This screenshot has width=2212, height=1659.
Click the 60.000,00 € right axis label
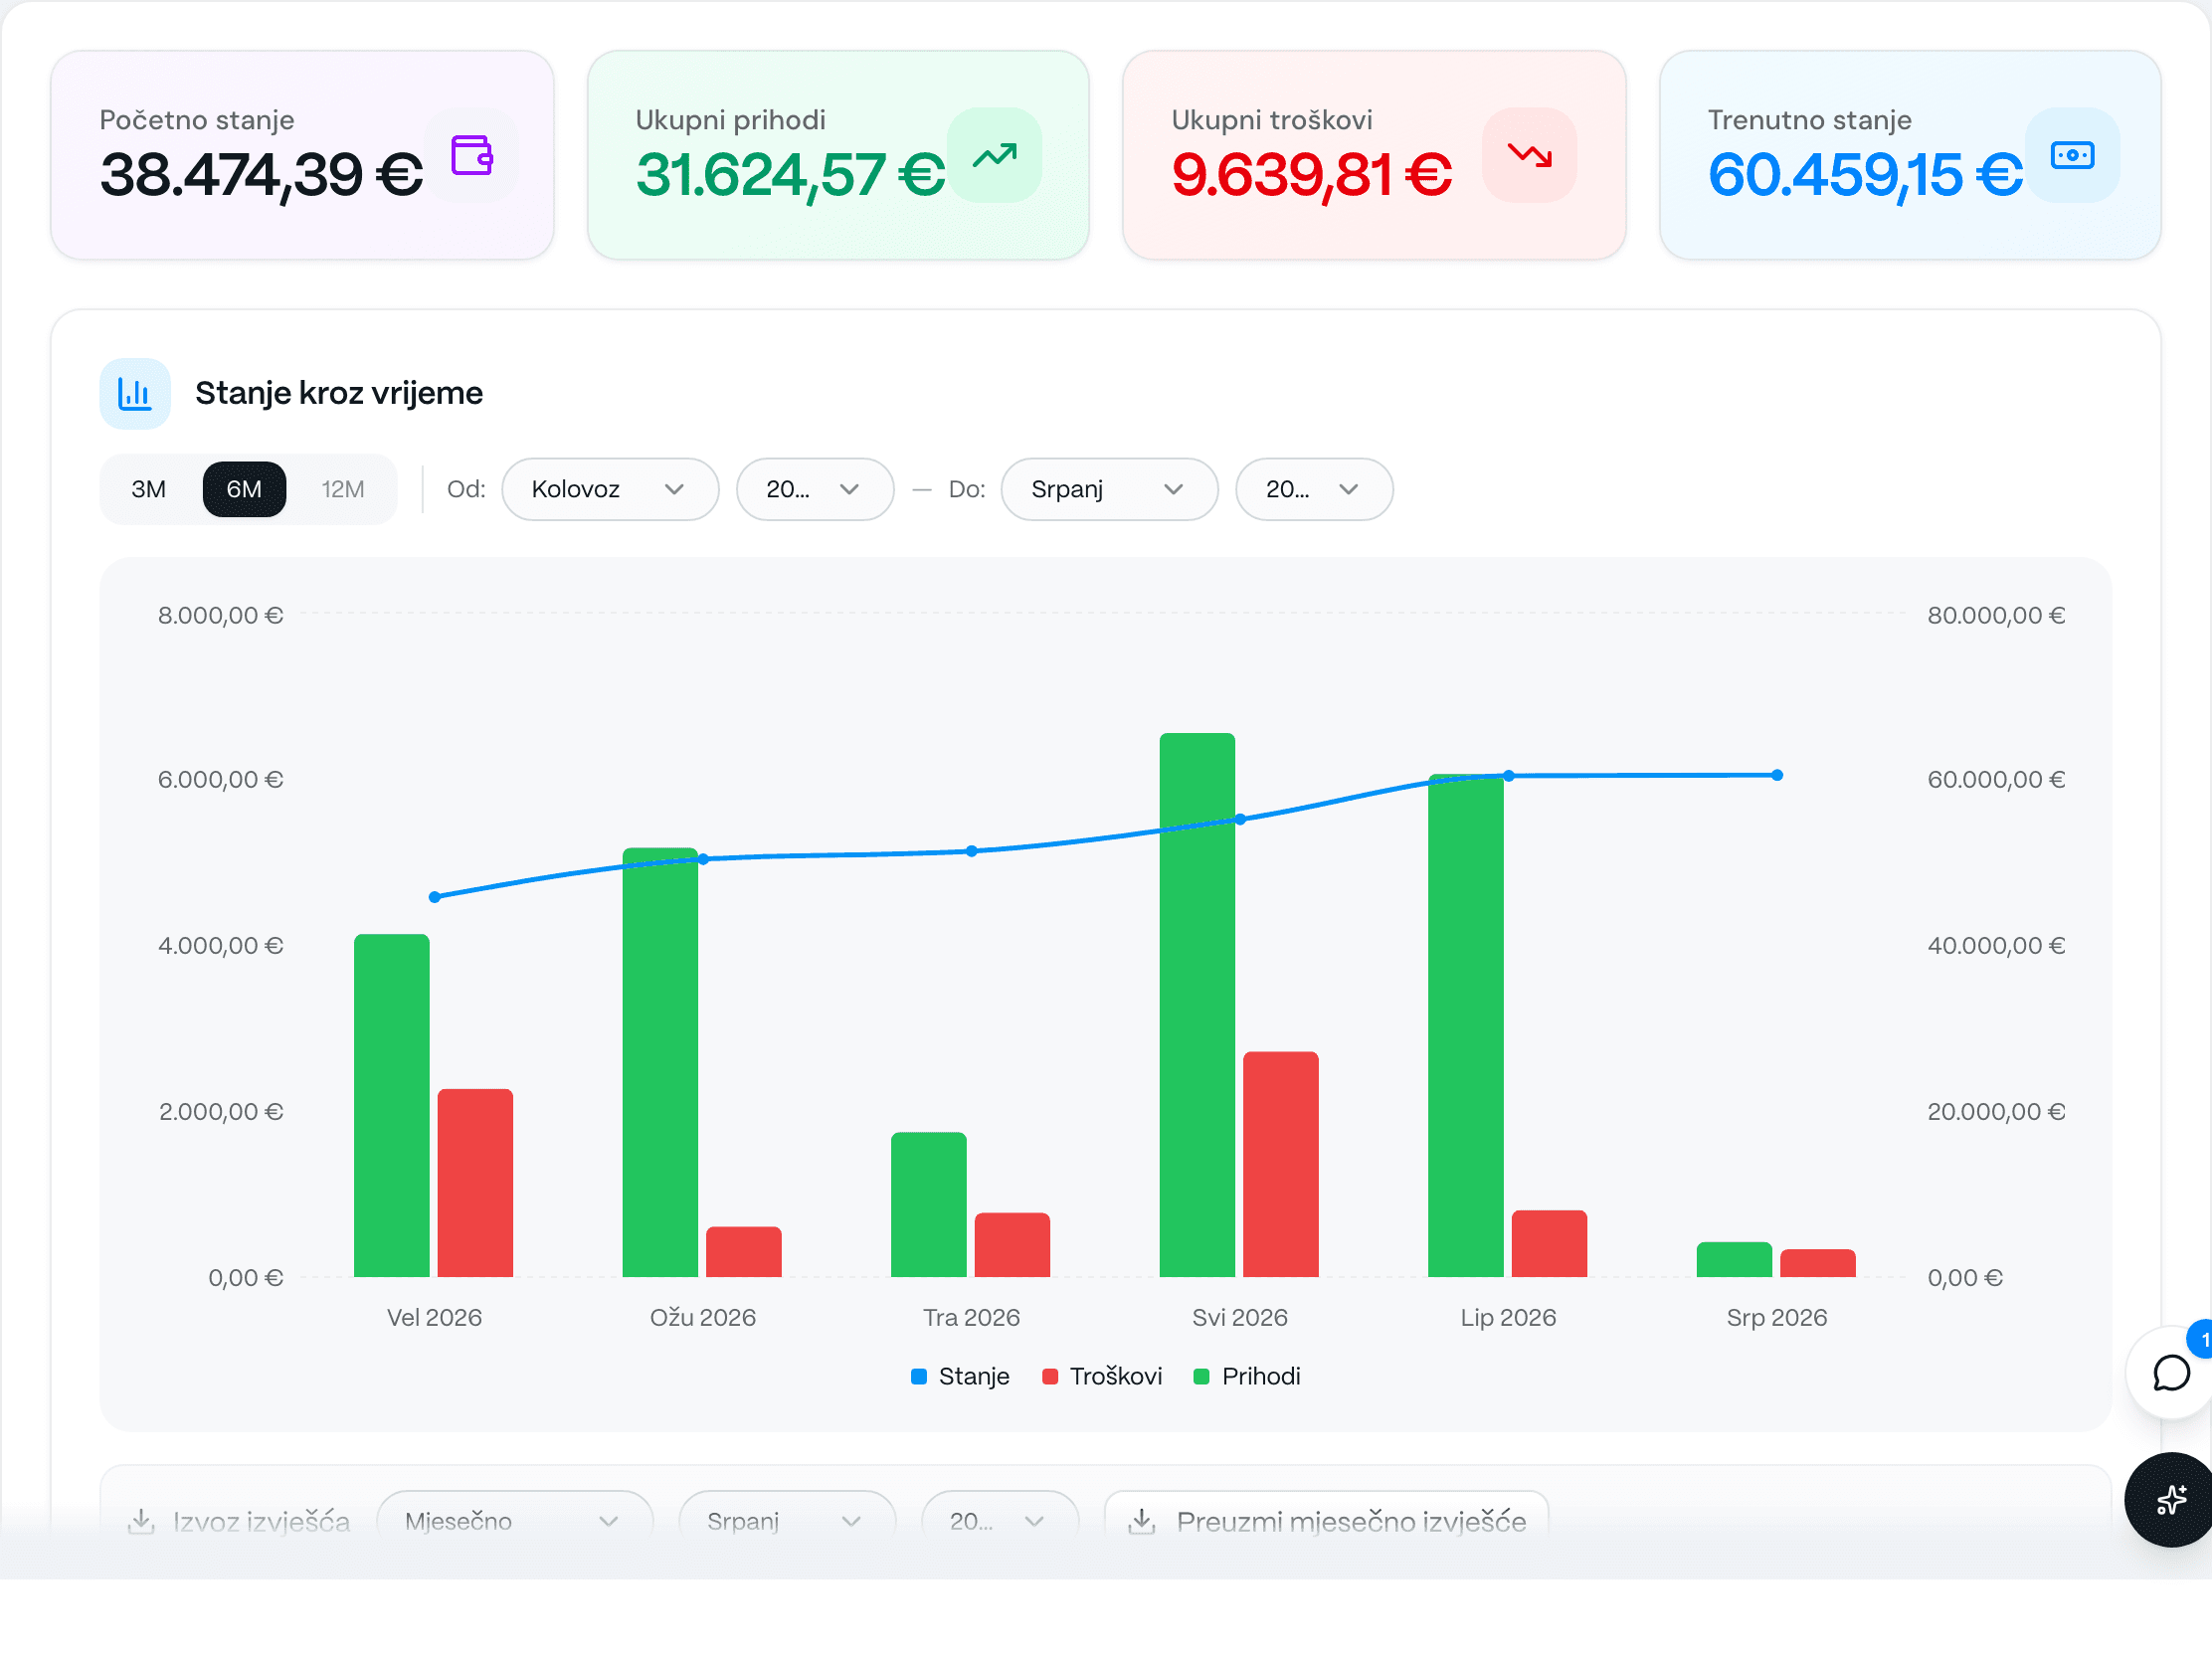(1997, 779)
